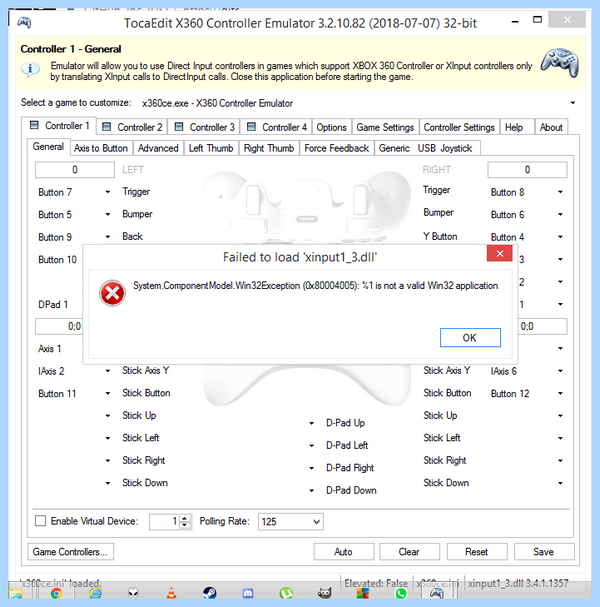Switch to the Controller 1 tab
Viewport: 600px width, 607px height.
[59, 126]
